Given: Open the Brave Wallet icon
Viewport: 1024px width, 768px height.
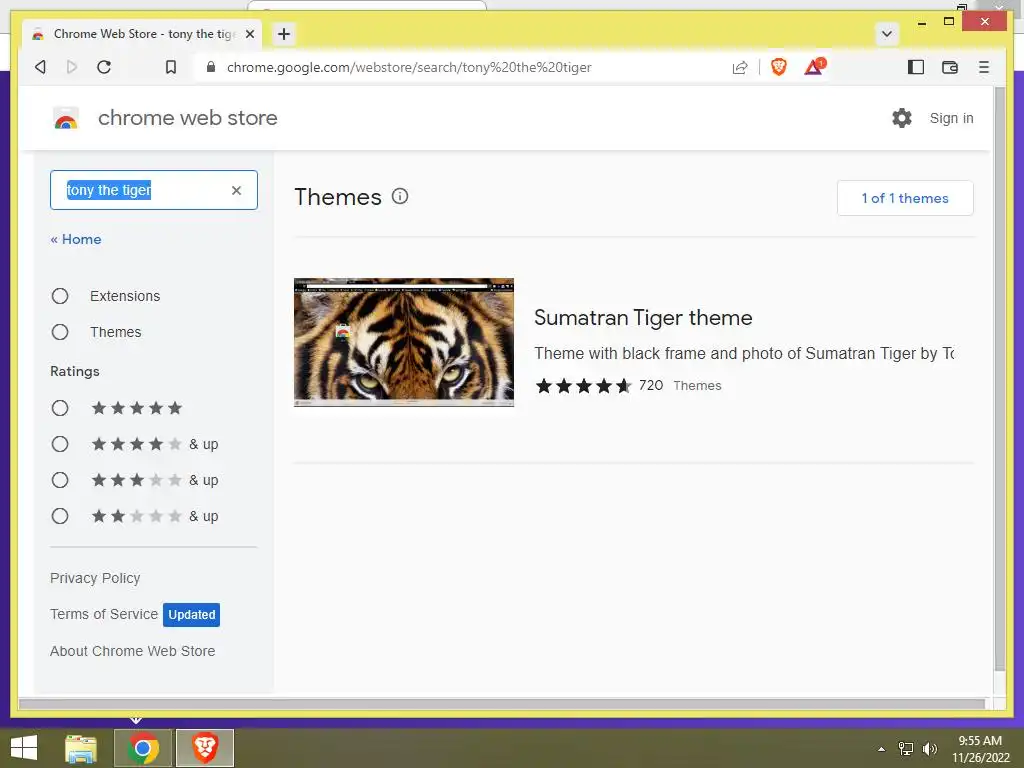Looking at the screenshot, I should tap(950, 67).
